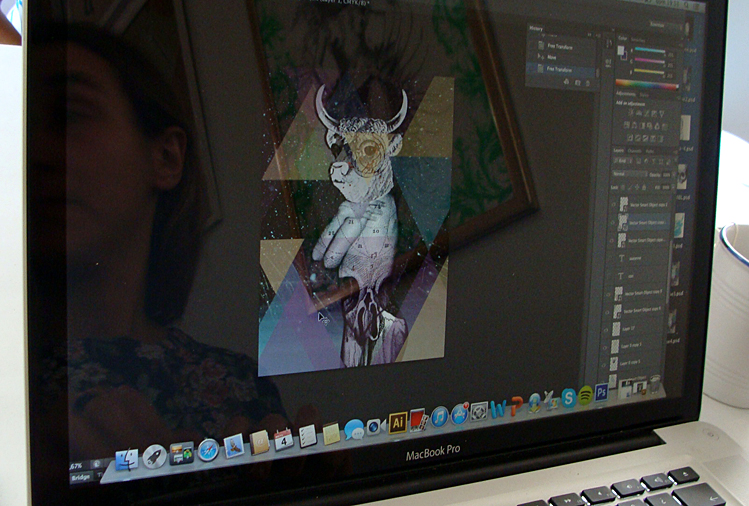Switch to the Channels tab
The width and height of the screenshot is (749, 506).
coord(634,151)
